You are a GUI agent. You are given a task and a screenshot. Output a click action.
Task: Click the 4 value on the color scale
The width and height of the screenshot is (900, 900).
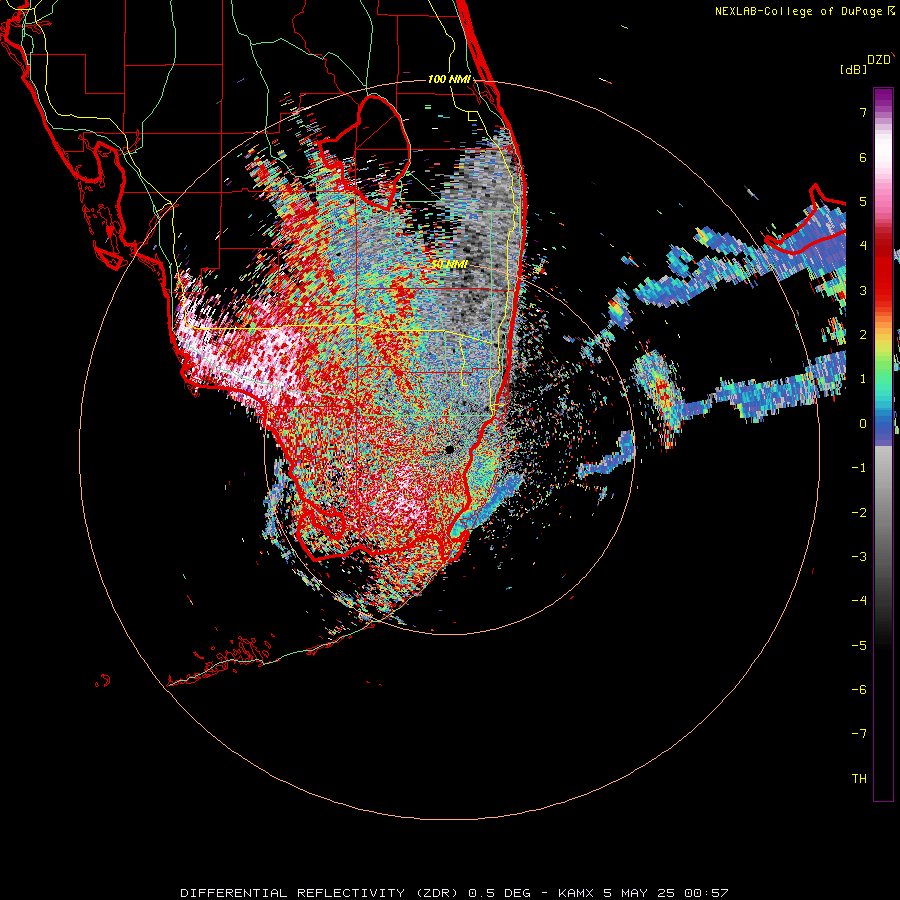863,246
